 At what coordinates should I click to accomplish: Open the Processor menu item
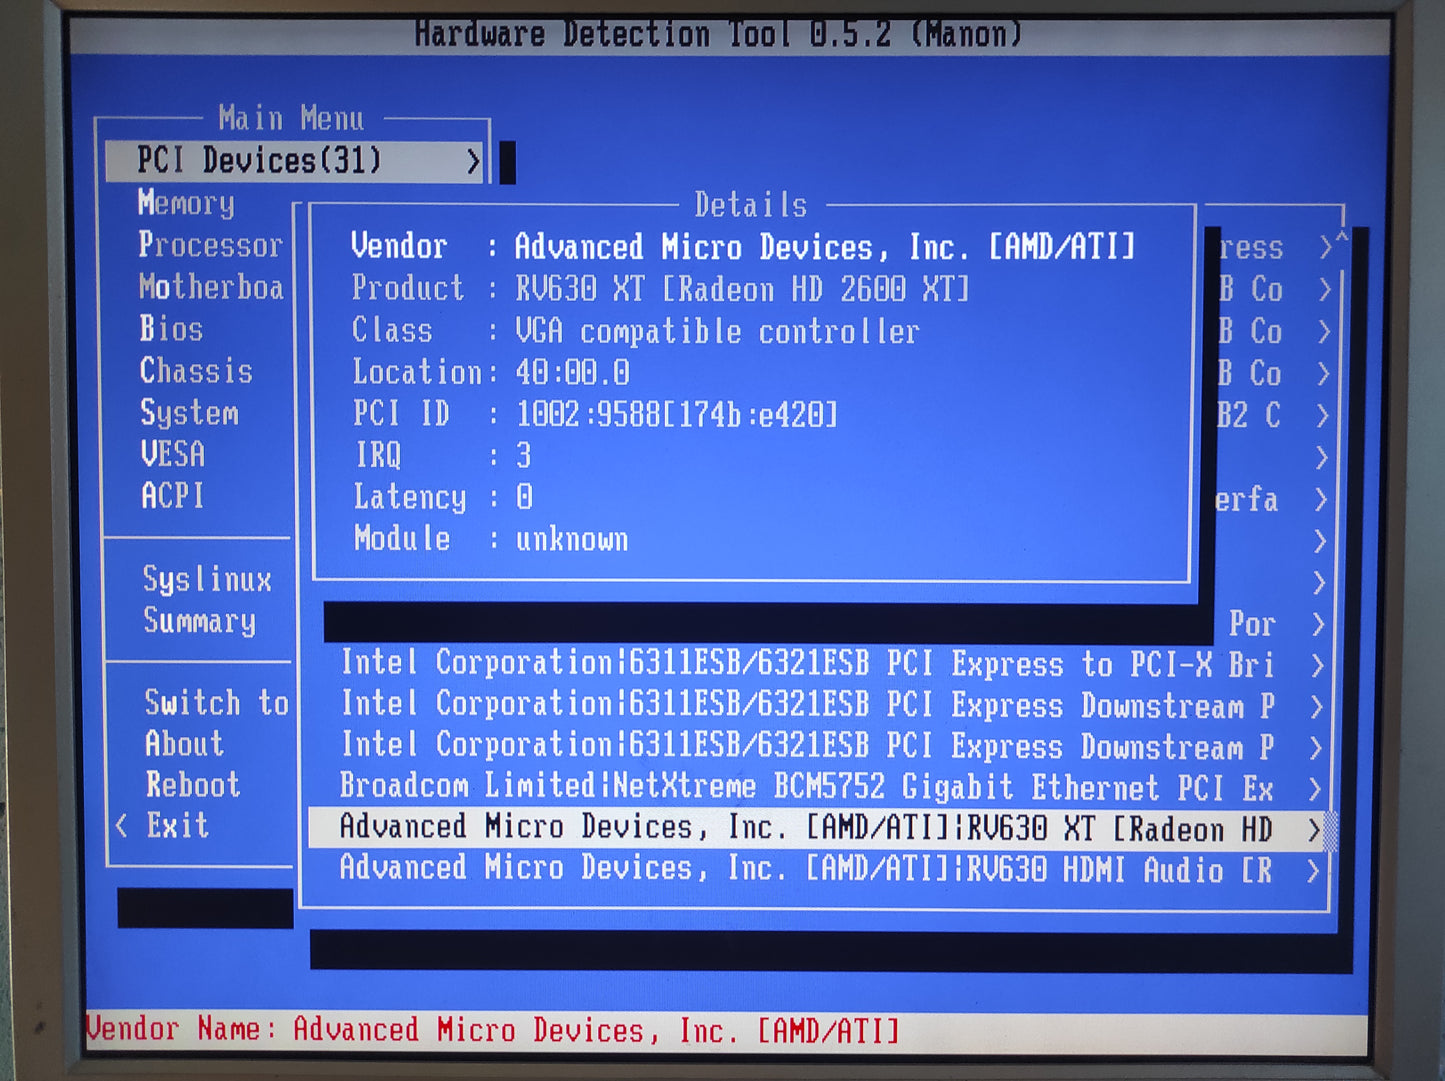(x=210, y=245)
